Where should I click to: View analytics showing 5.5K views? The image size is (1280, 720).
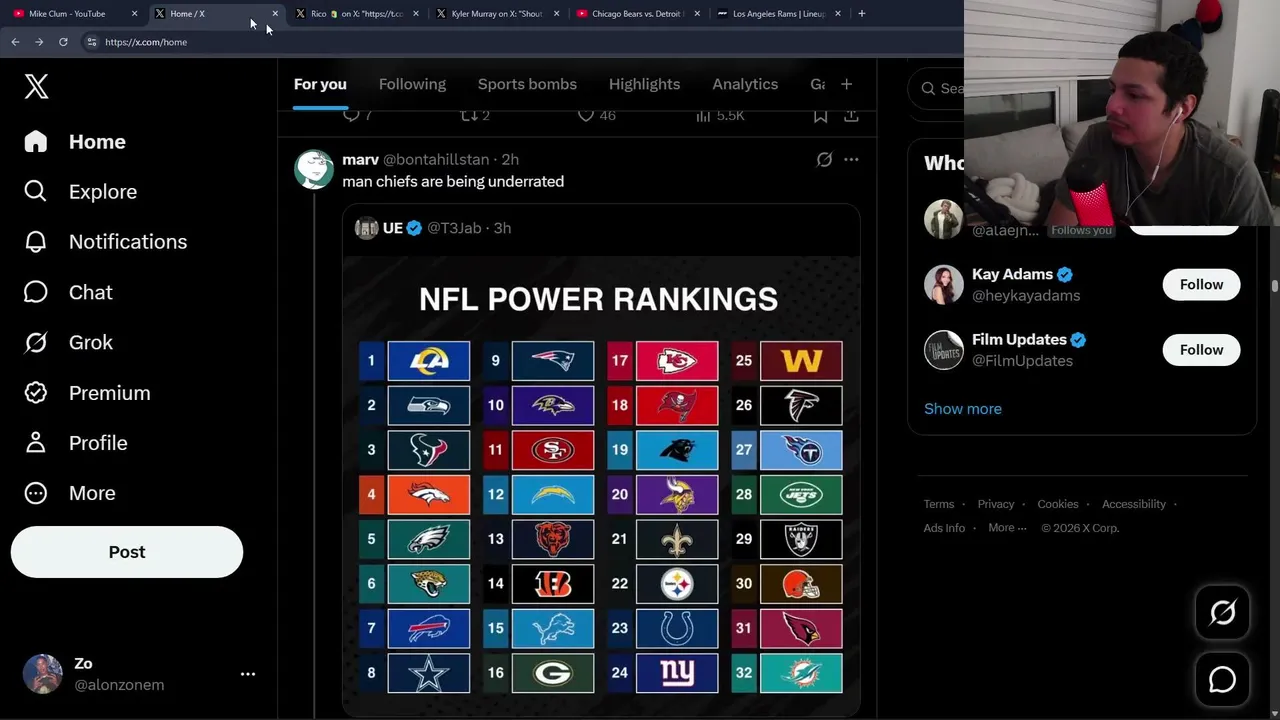tap(720, 115)
